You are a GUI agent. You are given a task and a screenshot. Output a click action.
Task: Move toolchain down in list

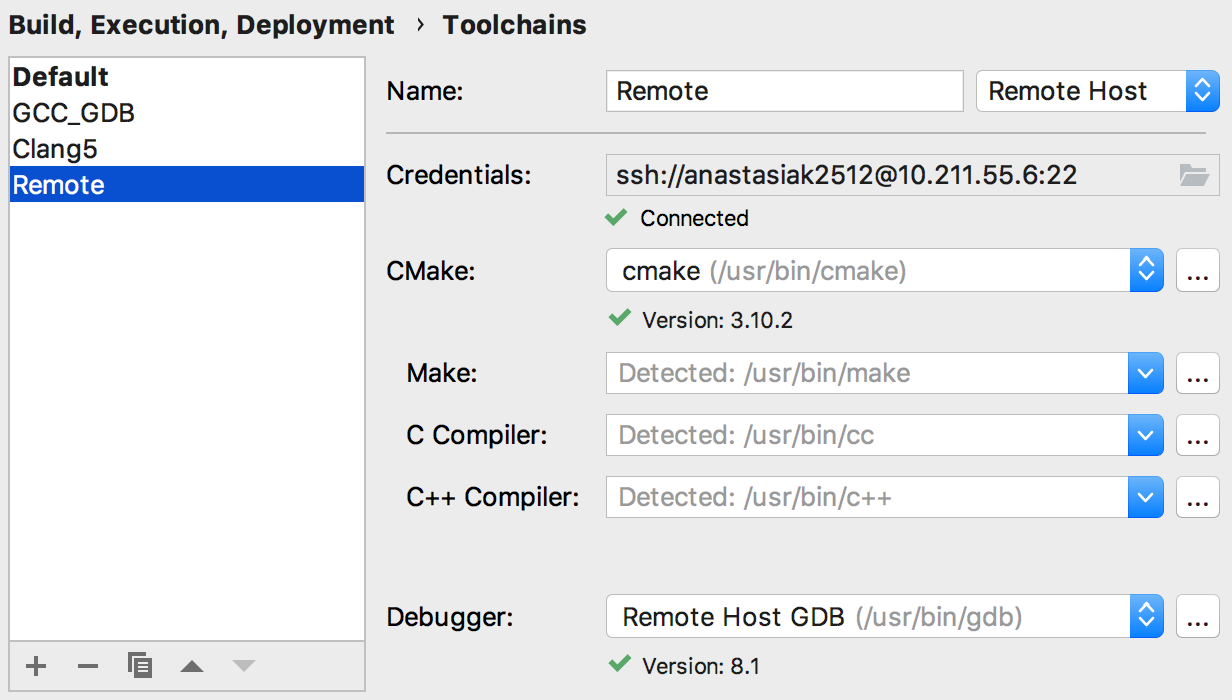pyautogui.click(x=244, y=666)
